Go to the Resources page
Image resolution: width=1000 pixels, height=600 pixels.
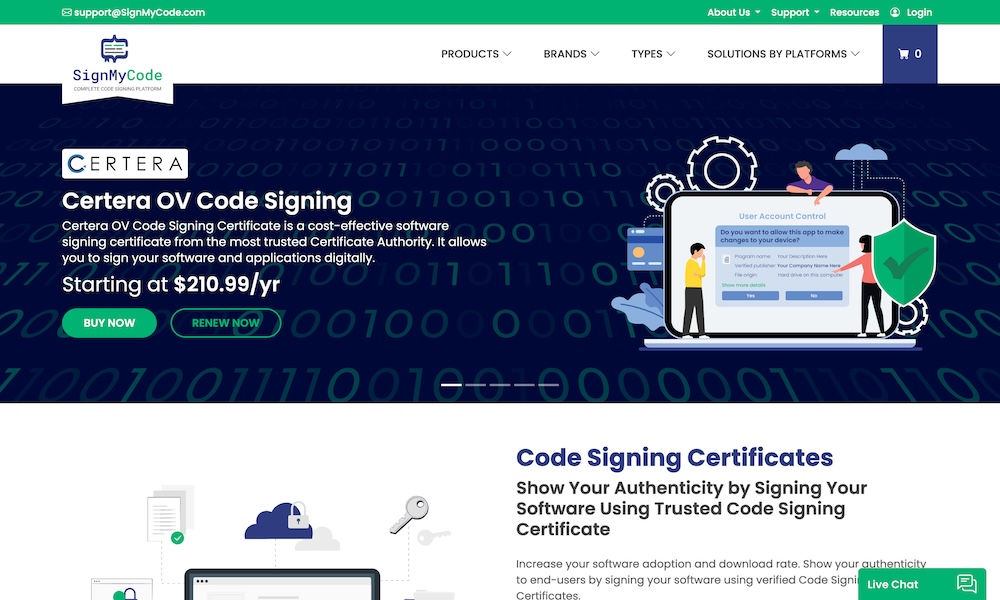[x=854, y=13]
